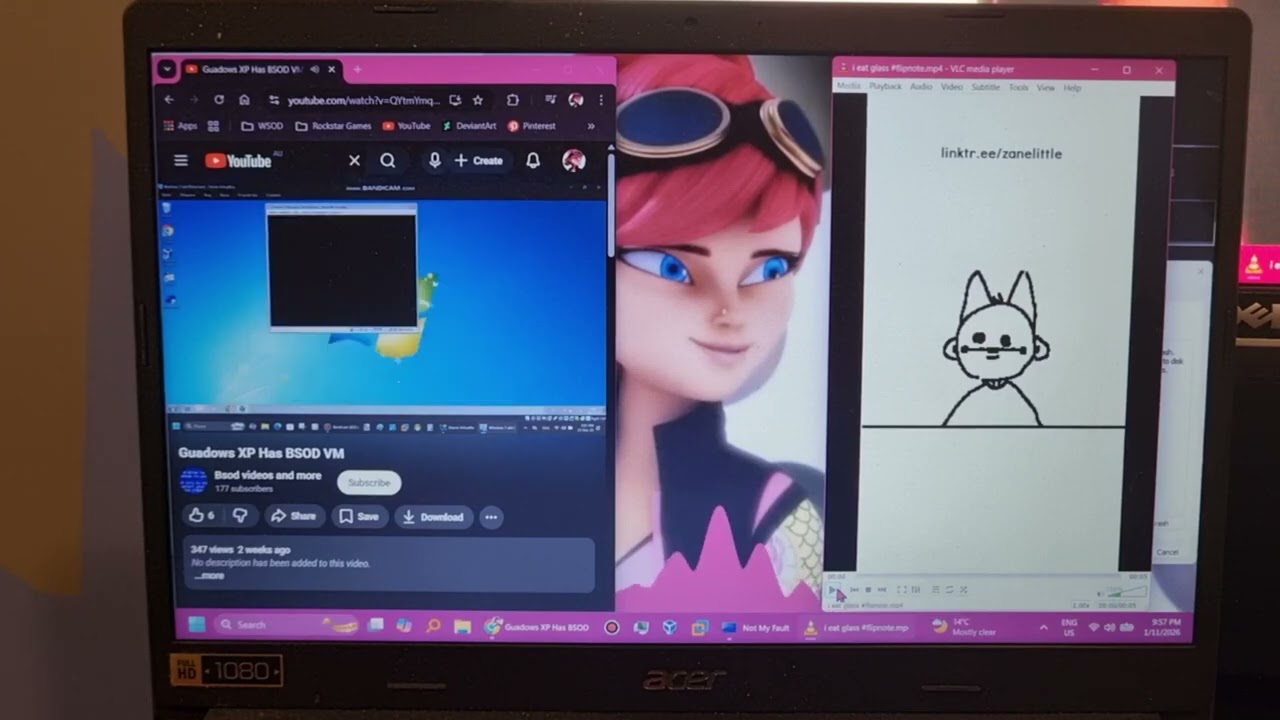Viewport: 1280px width, 720px height.
Task: Open the YouTube account avatar menu
Action: pyautogui.click(x=573, y=160)
